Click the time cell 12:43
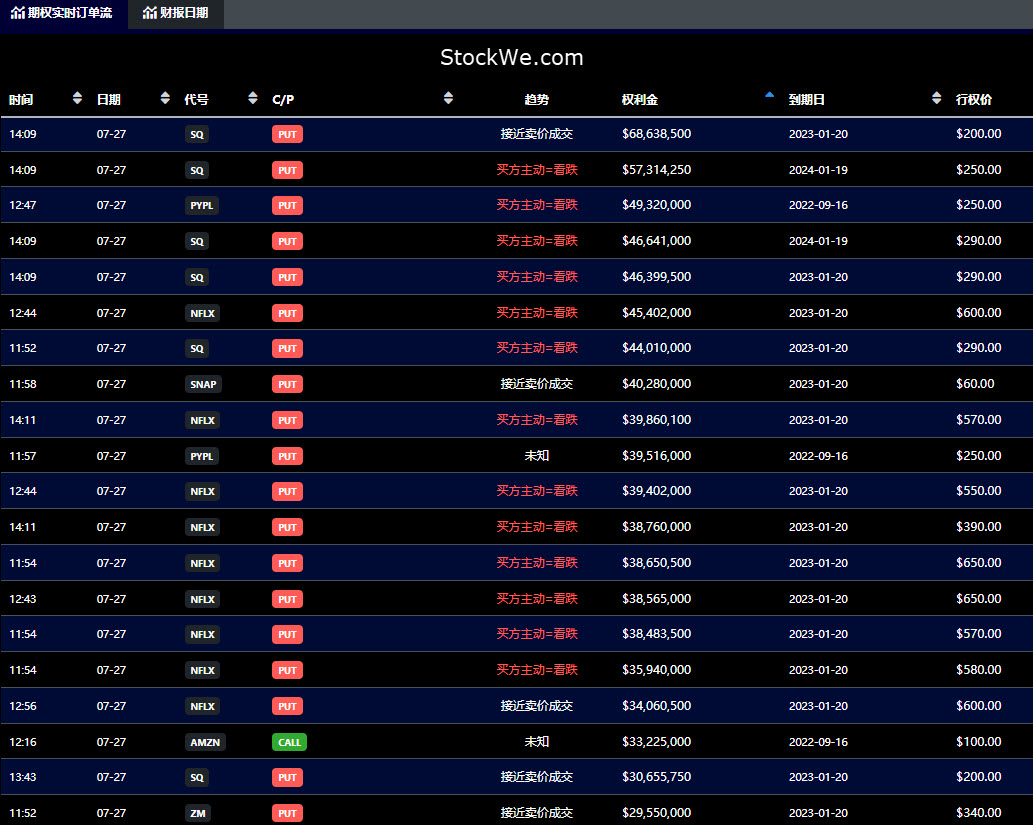1033x825 pixels. click(x=23, y=598)
